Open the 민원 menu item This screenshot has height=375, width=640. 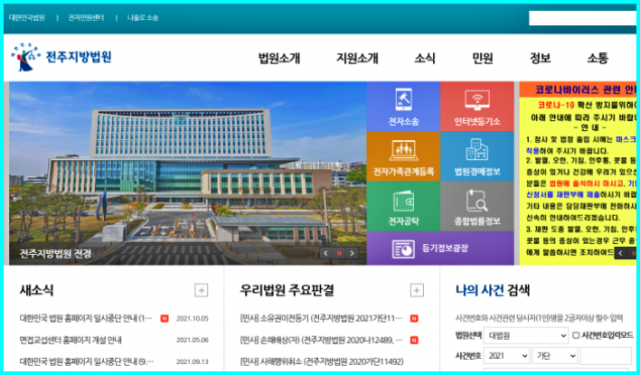482,58
